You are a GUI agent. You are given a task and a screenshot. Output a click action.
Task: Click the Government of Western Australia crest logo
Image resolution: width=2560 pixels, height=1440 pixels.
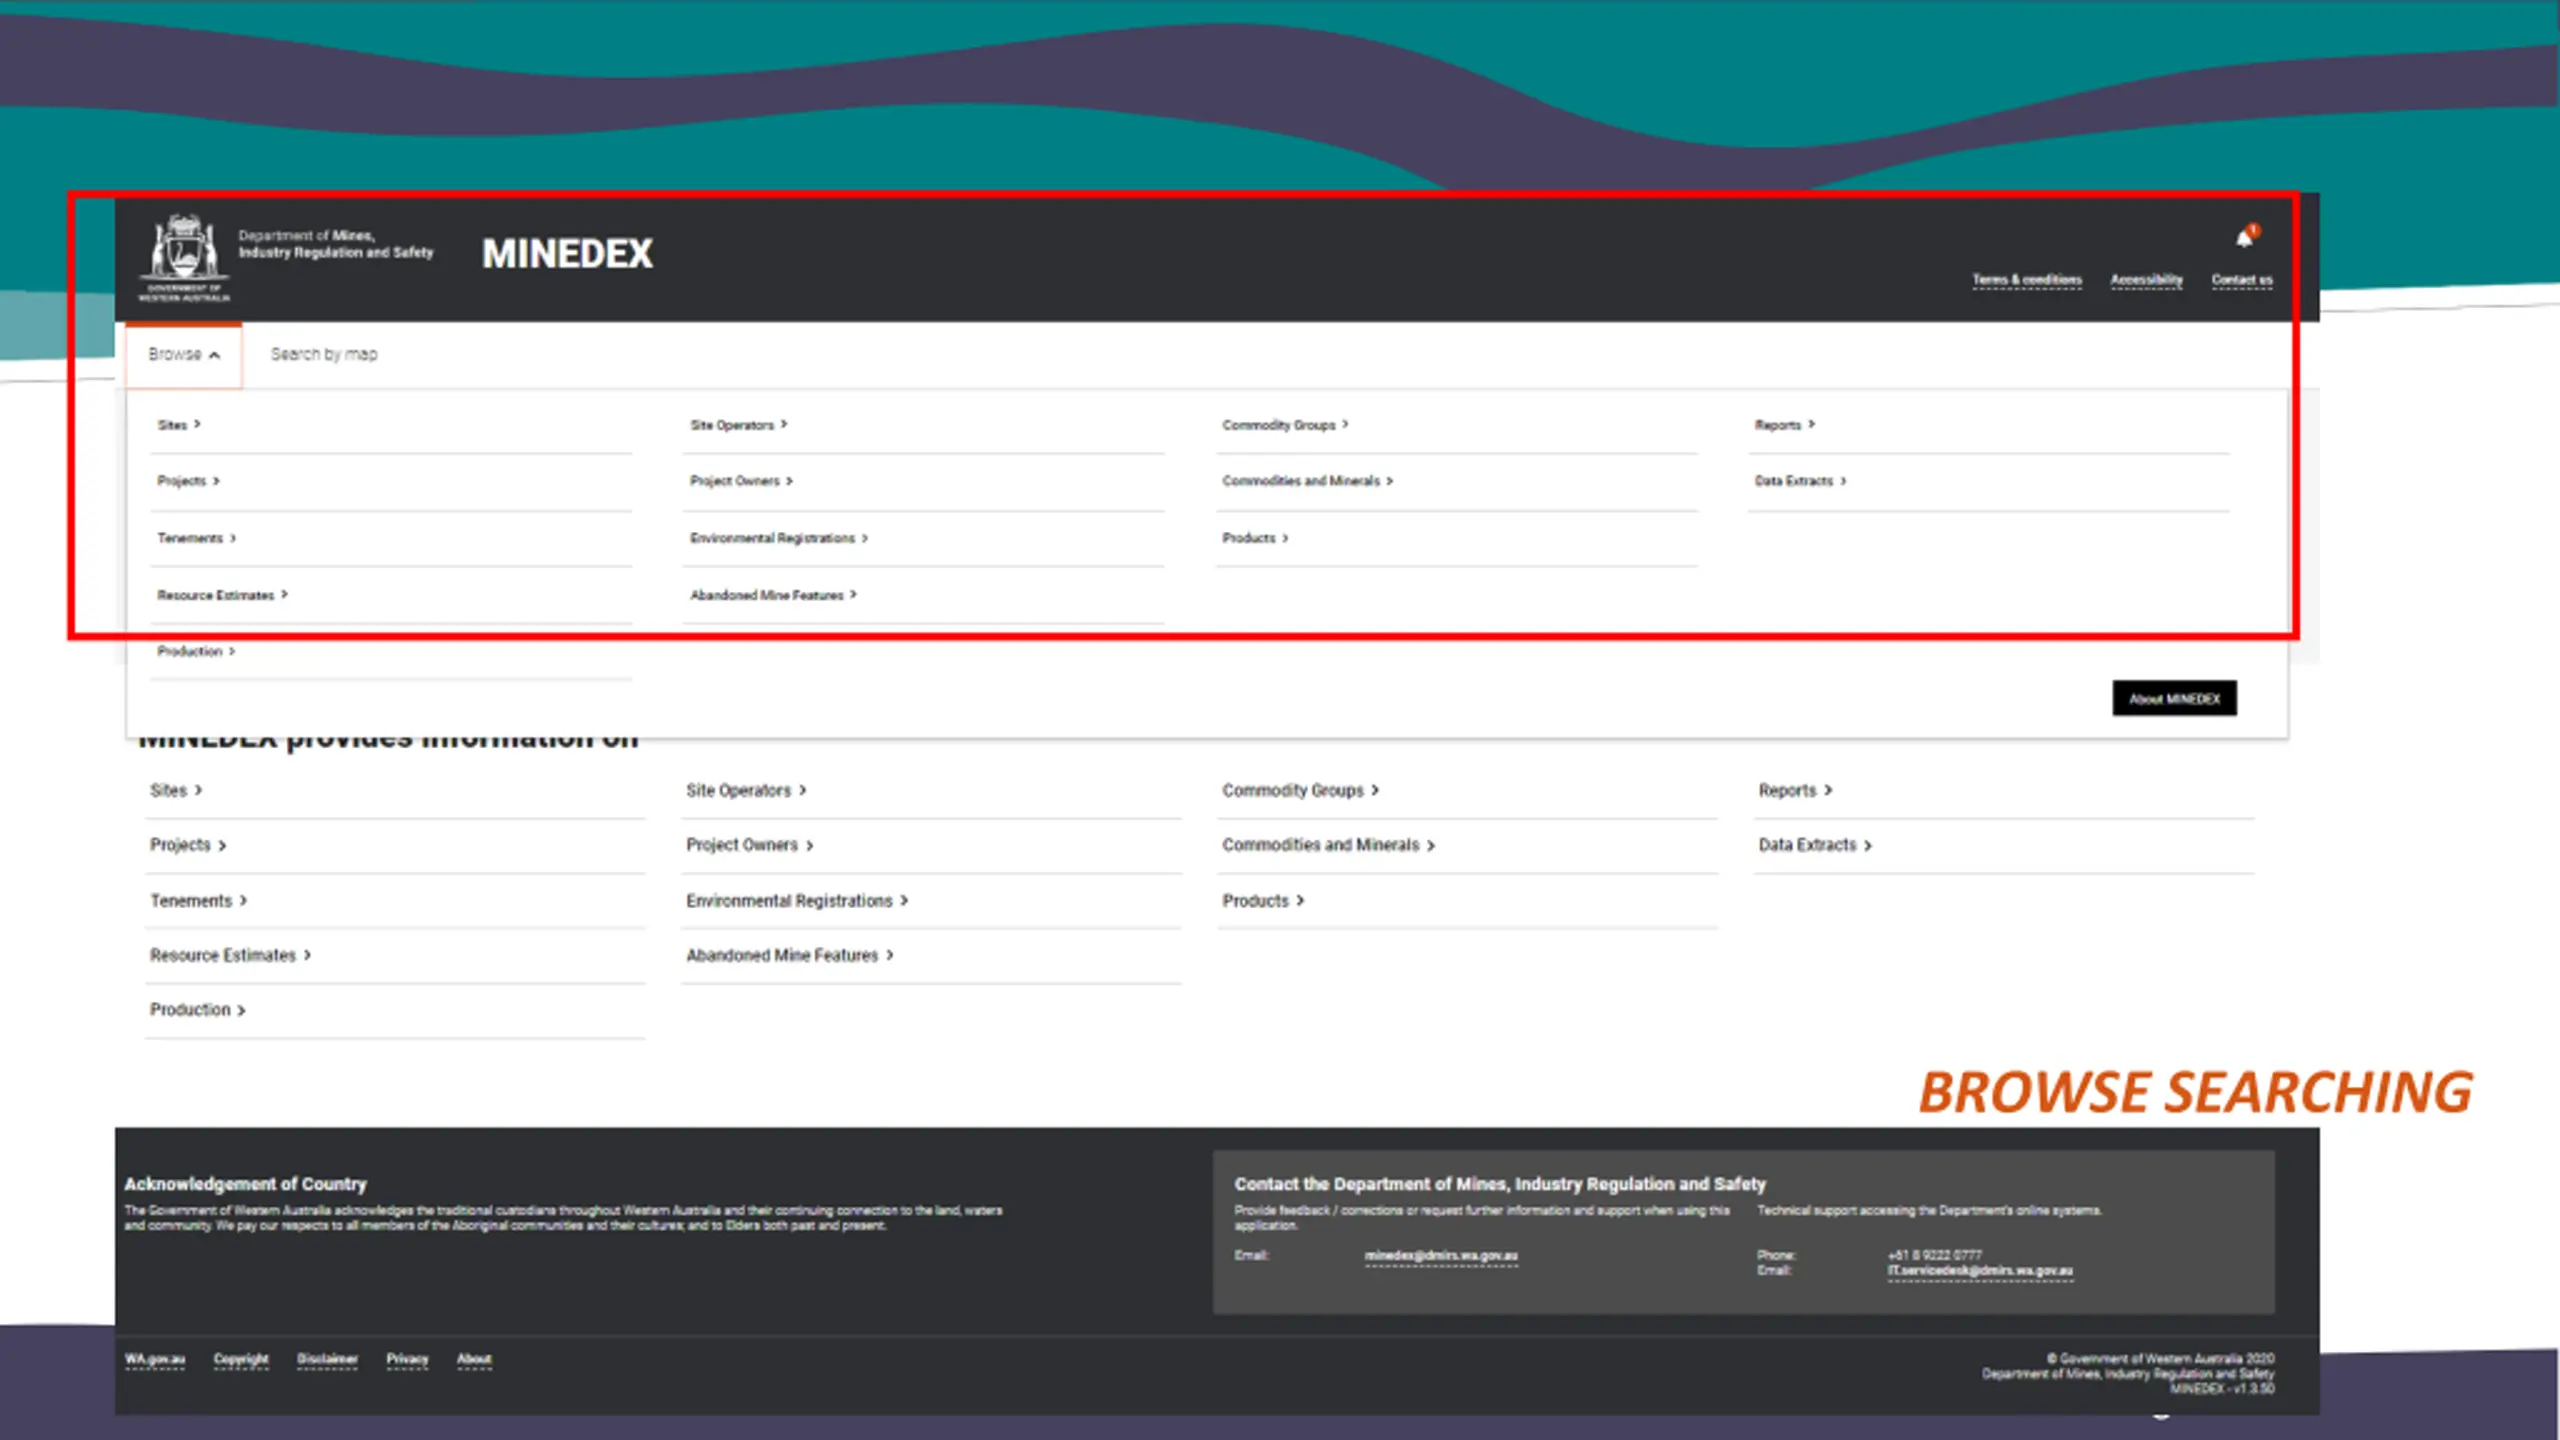184,258
